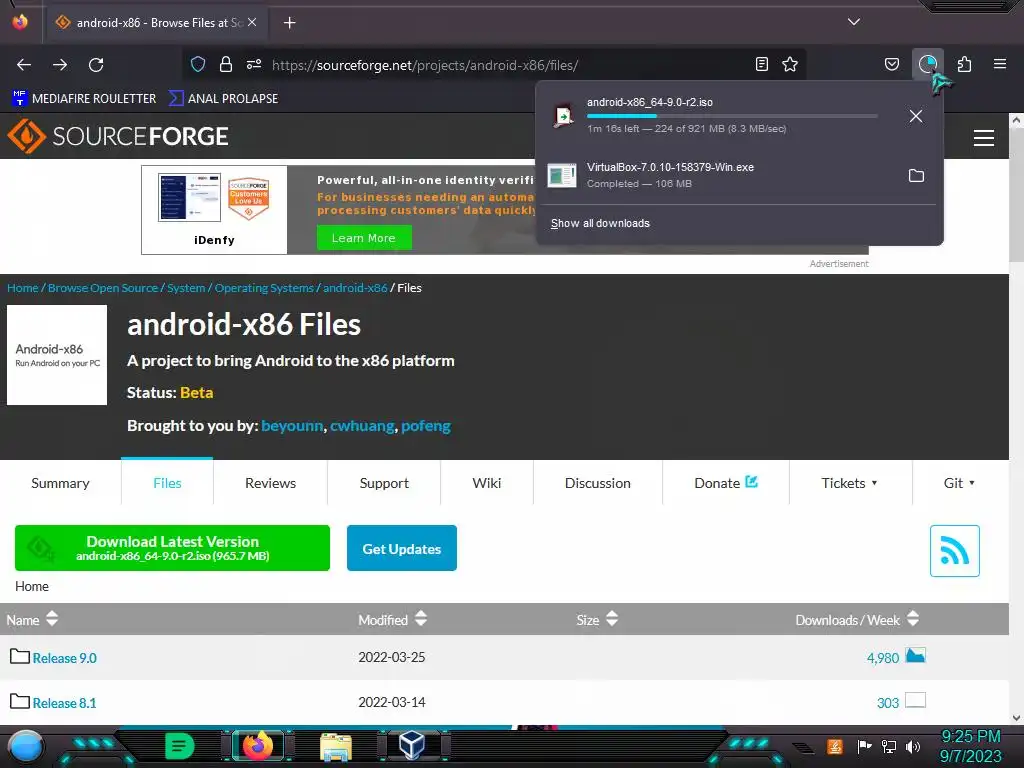Open android-x86 breadcrumb link
This screenshot has width=1024, height=768.
click(x=355, y=287)
